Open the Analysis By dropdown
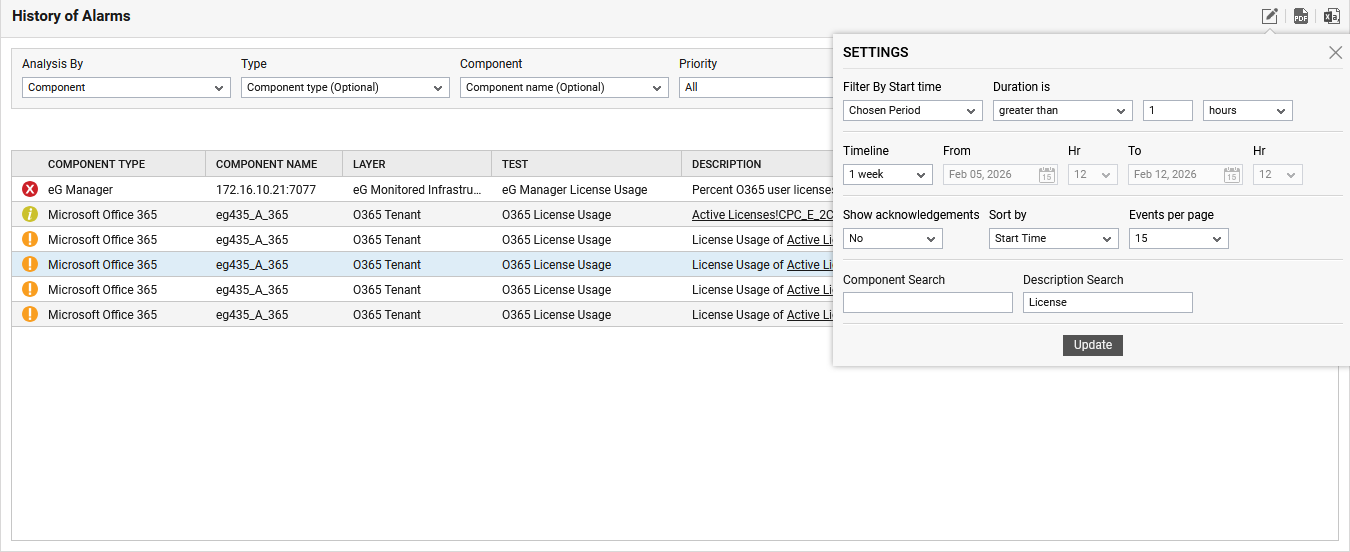 click(x=126, y=88)
